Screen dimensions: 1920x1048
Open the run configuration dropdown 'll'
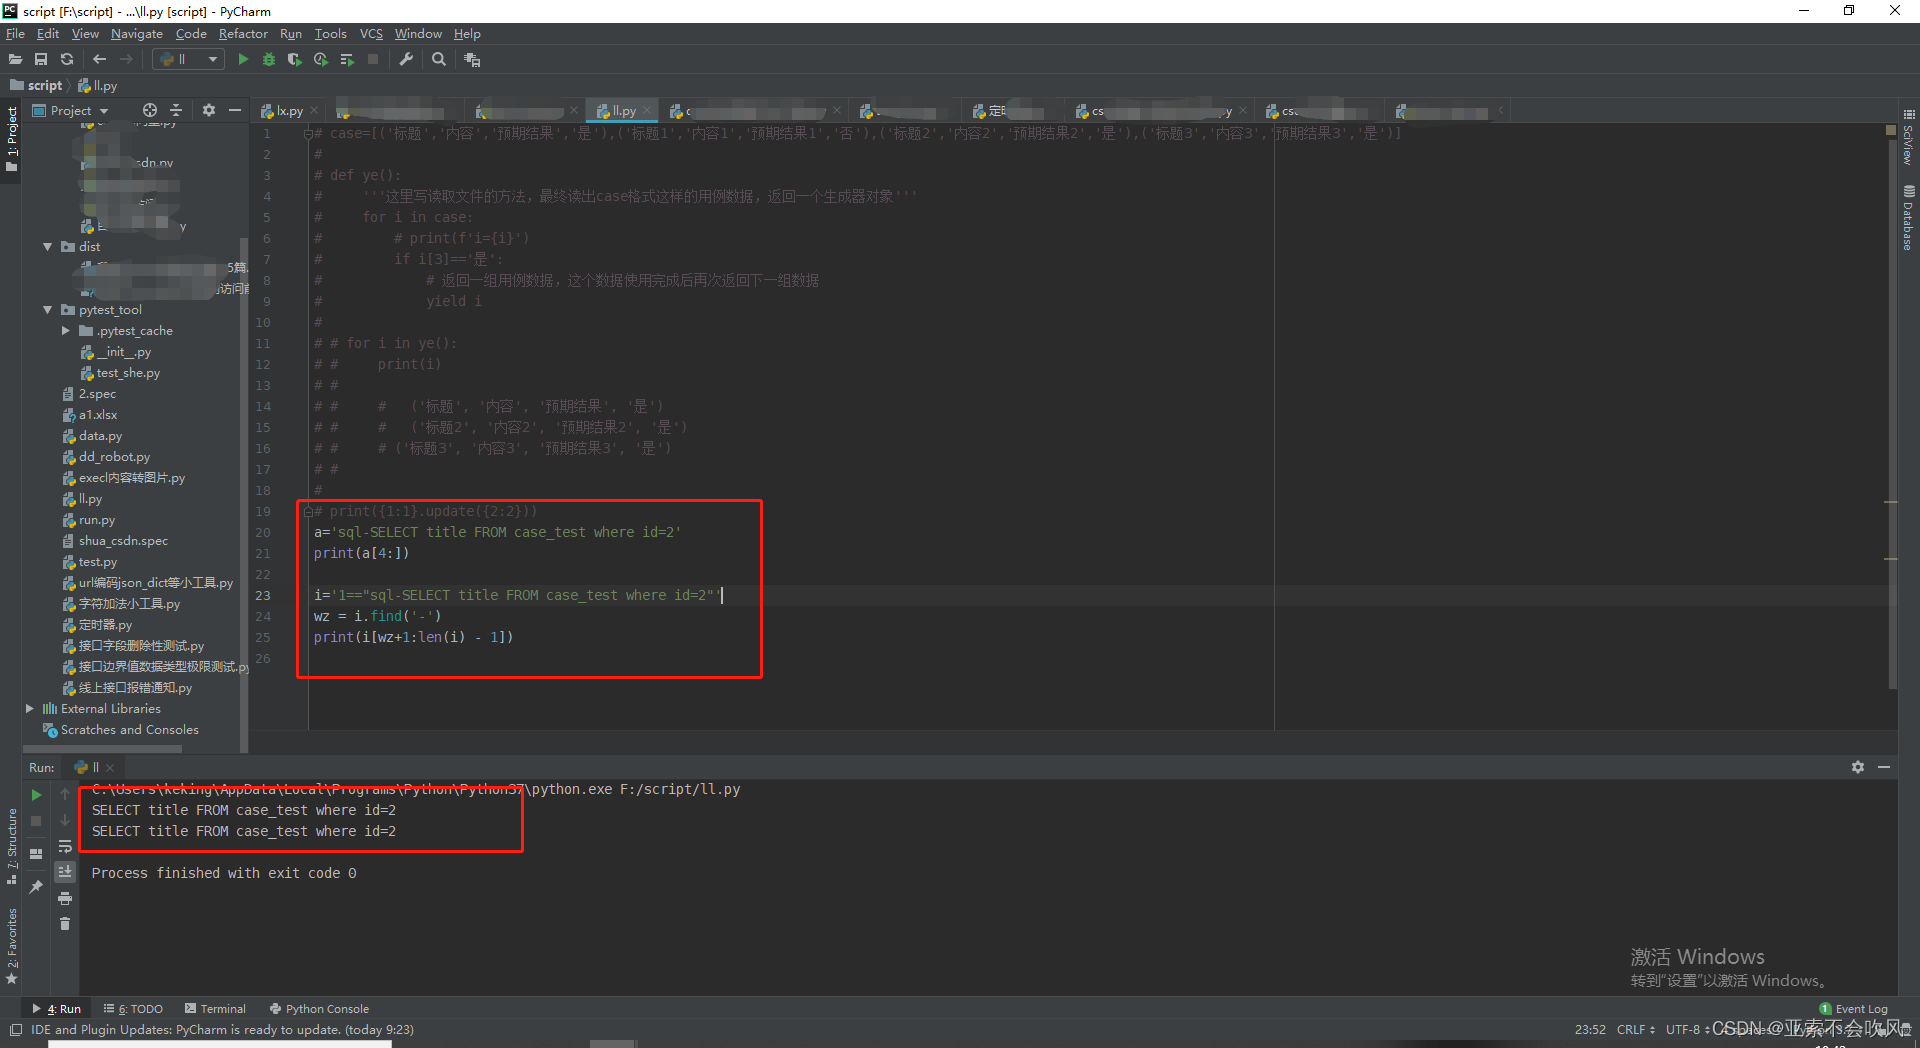(x=189, y=60)
